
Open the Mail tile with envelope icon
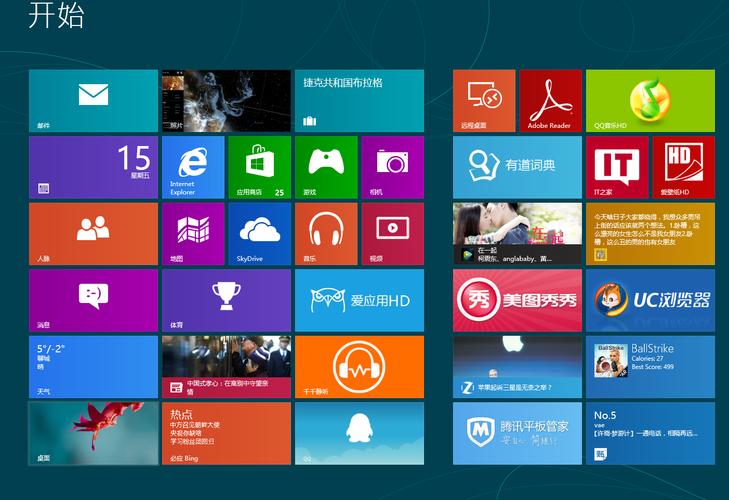click(x=93, y=100)
